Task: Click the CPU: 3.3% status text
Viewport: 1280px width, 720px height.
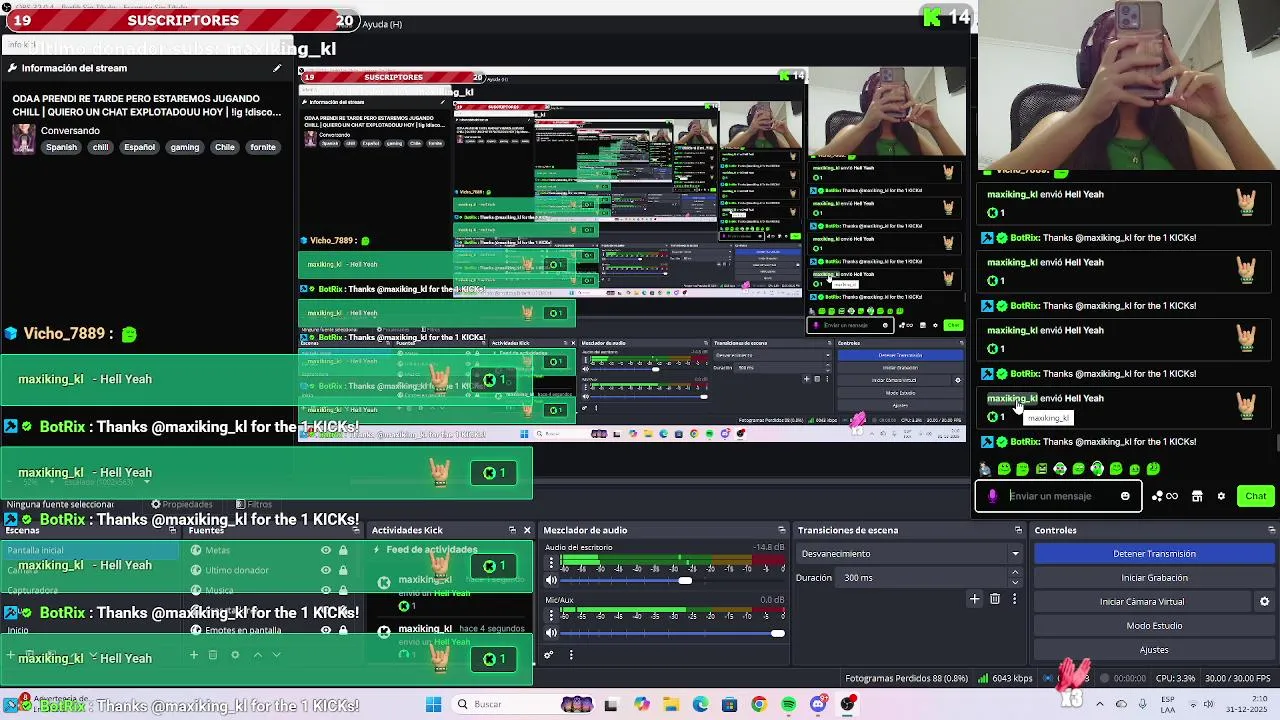Action: (x=1173, y=678)
